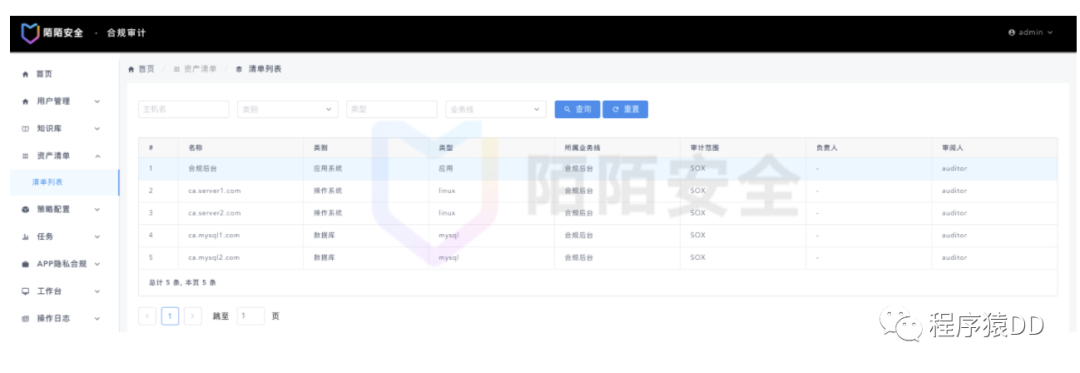Click the 重置 reset button
The image size is (1080, 373).
click(625, 109)
